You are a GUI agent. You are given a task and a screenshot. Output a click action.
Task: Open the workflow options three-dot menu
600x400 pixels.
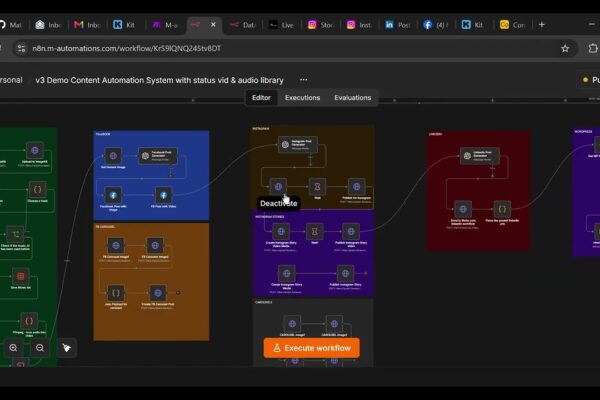pos(303,80)
